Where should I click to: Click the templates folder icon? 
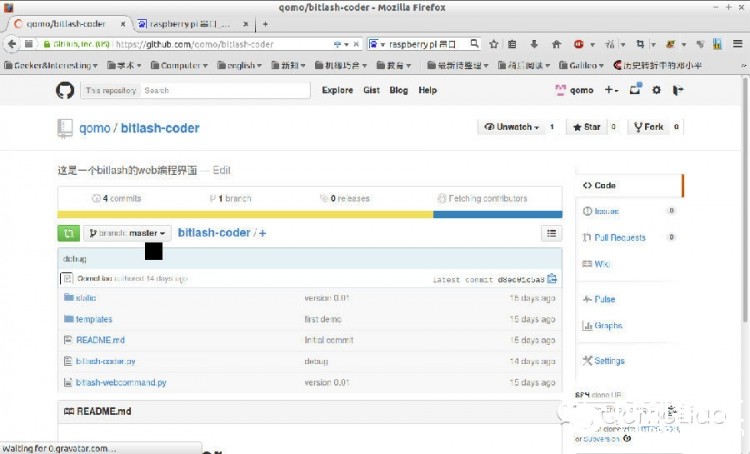click(69, 319)
